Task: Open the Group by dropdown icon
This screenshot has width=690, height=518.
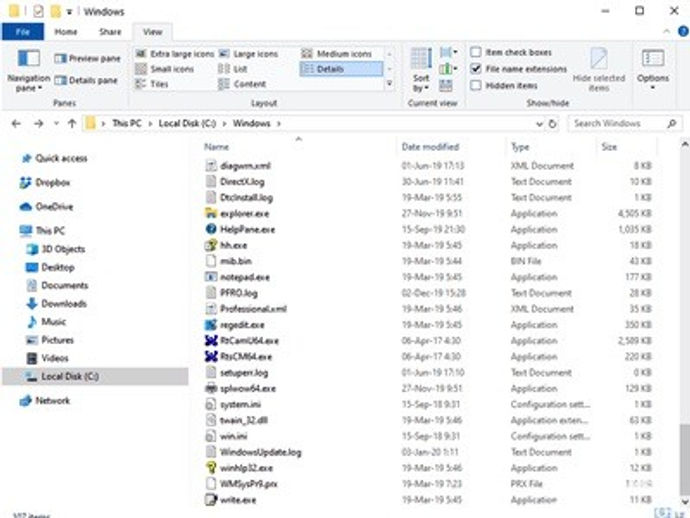Action: tap(448, 52)
